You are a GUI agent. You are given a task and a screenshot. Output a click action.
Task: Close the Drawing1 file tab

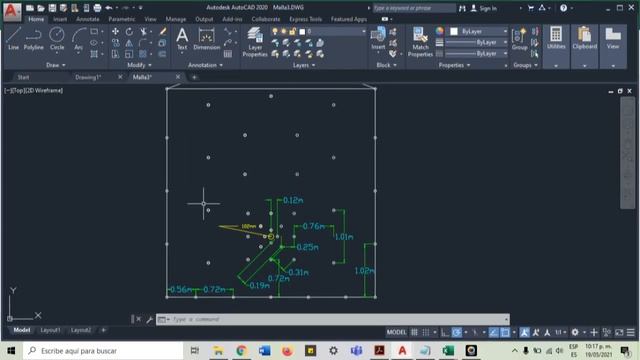pyautogui.click(x=120, y=77)
